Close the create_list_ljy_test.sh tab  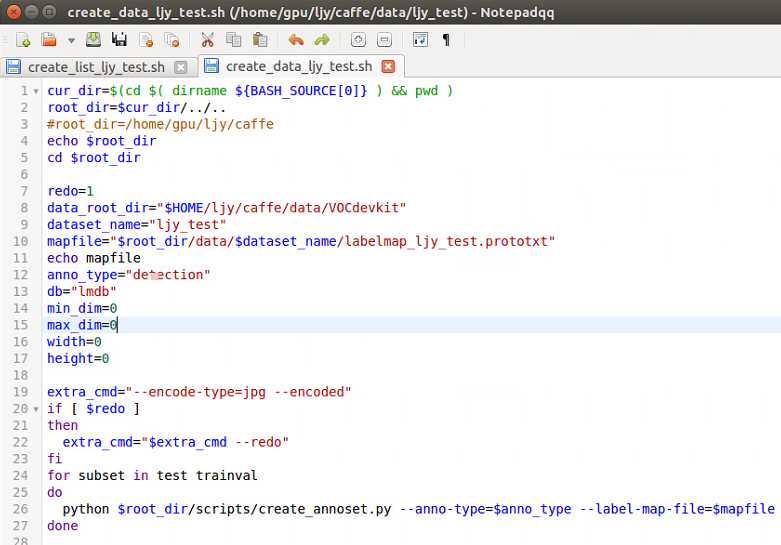click(181, 67)
